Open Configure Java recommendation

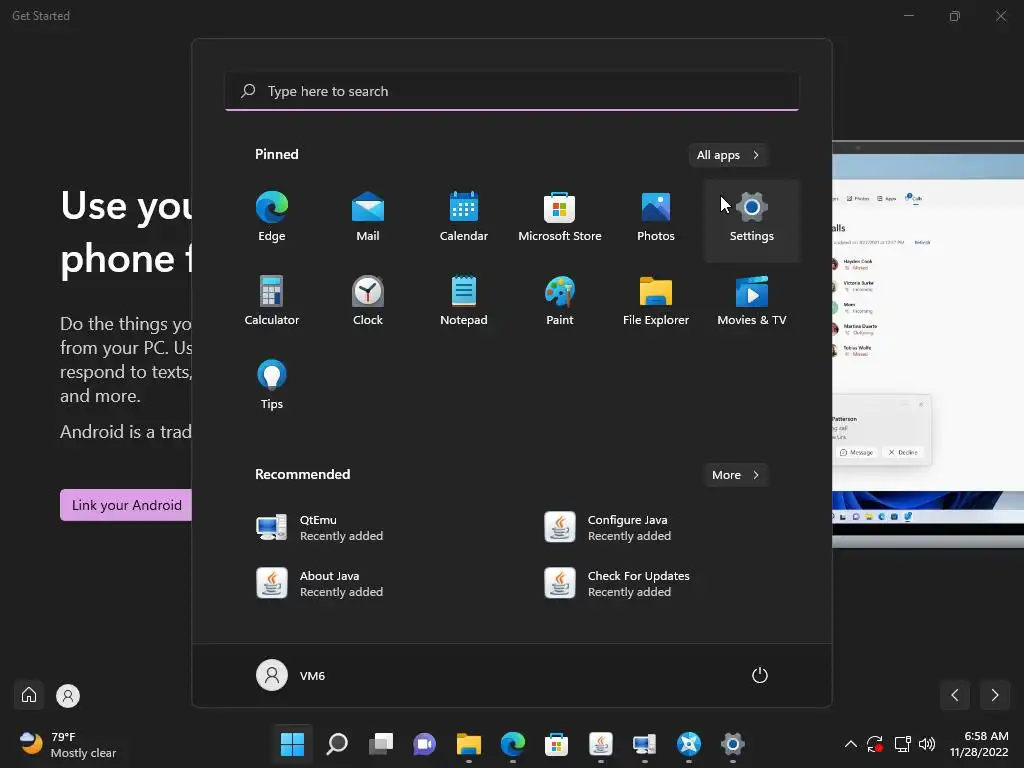tap(656, 528)
